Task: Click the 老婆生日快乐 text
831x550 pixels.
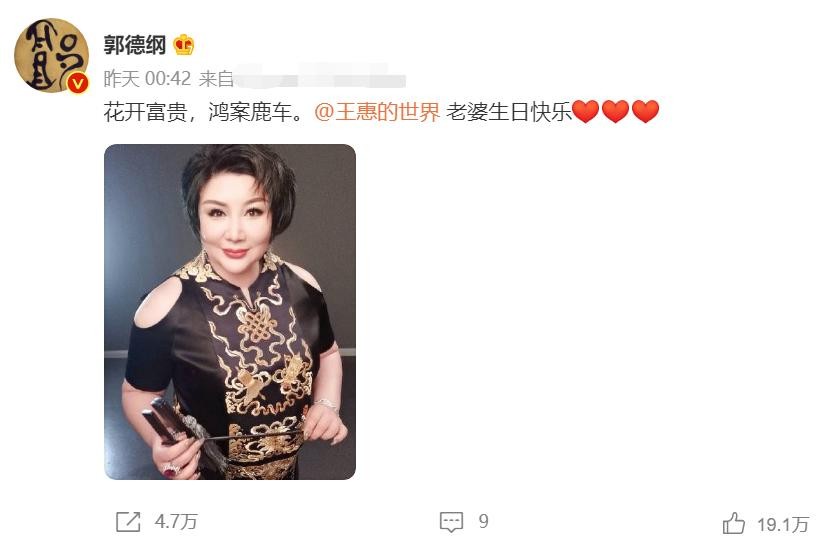Action: pyautogui.click(x=509, y=112)
